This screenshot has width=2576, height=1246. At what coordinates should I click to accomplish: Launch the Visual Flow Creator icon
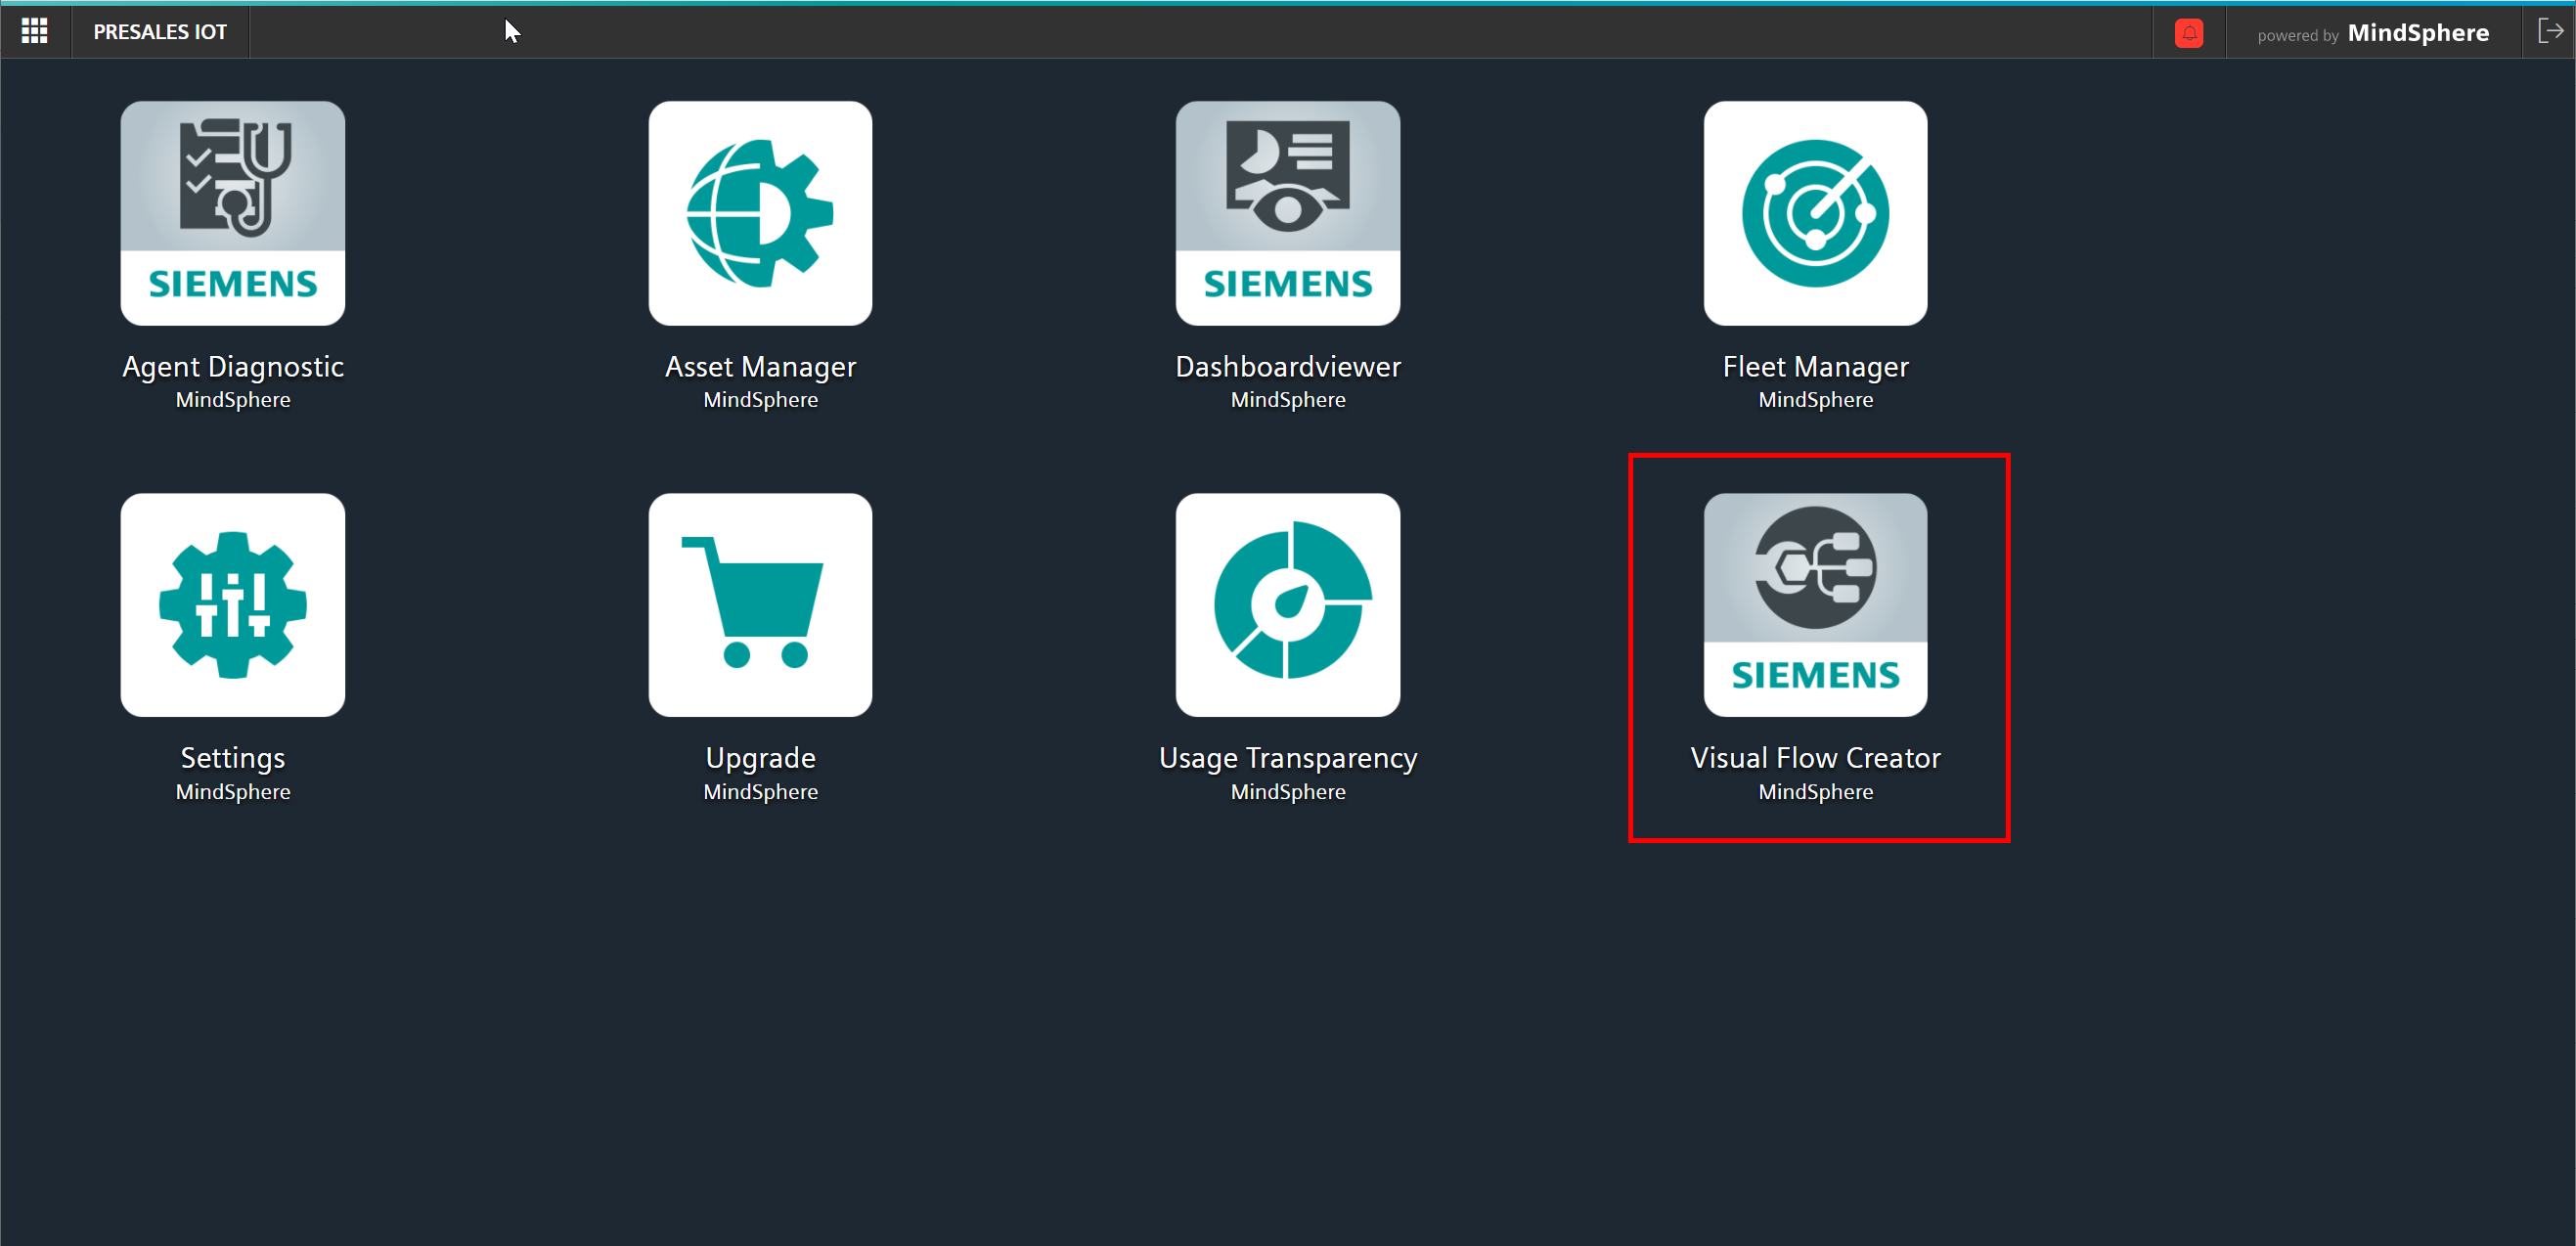[1815, 604]
